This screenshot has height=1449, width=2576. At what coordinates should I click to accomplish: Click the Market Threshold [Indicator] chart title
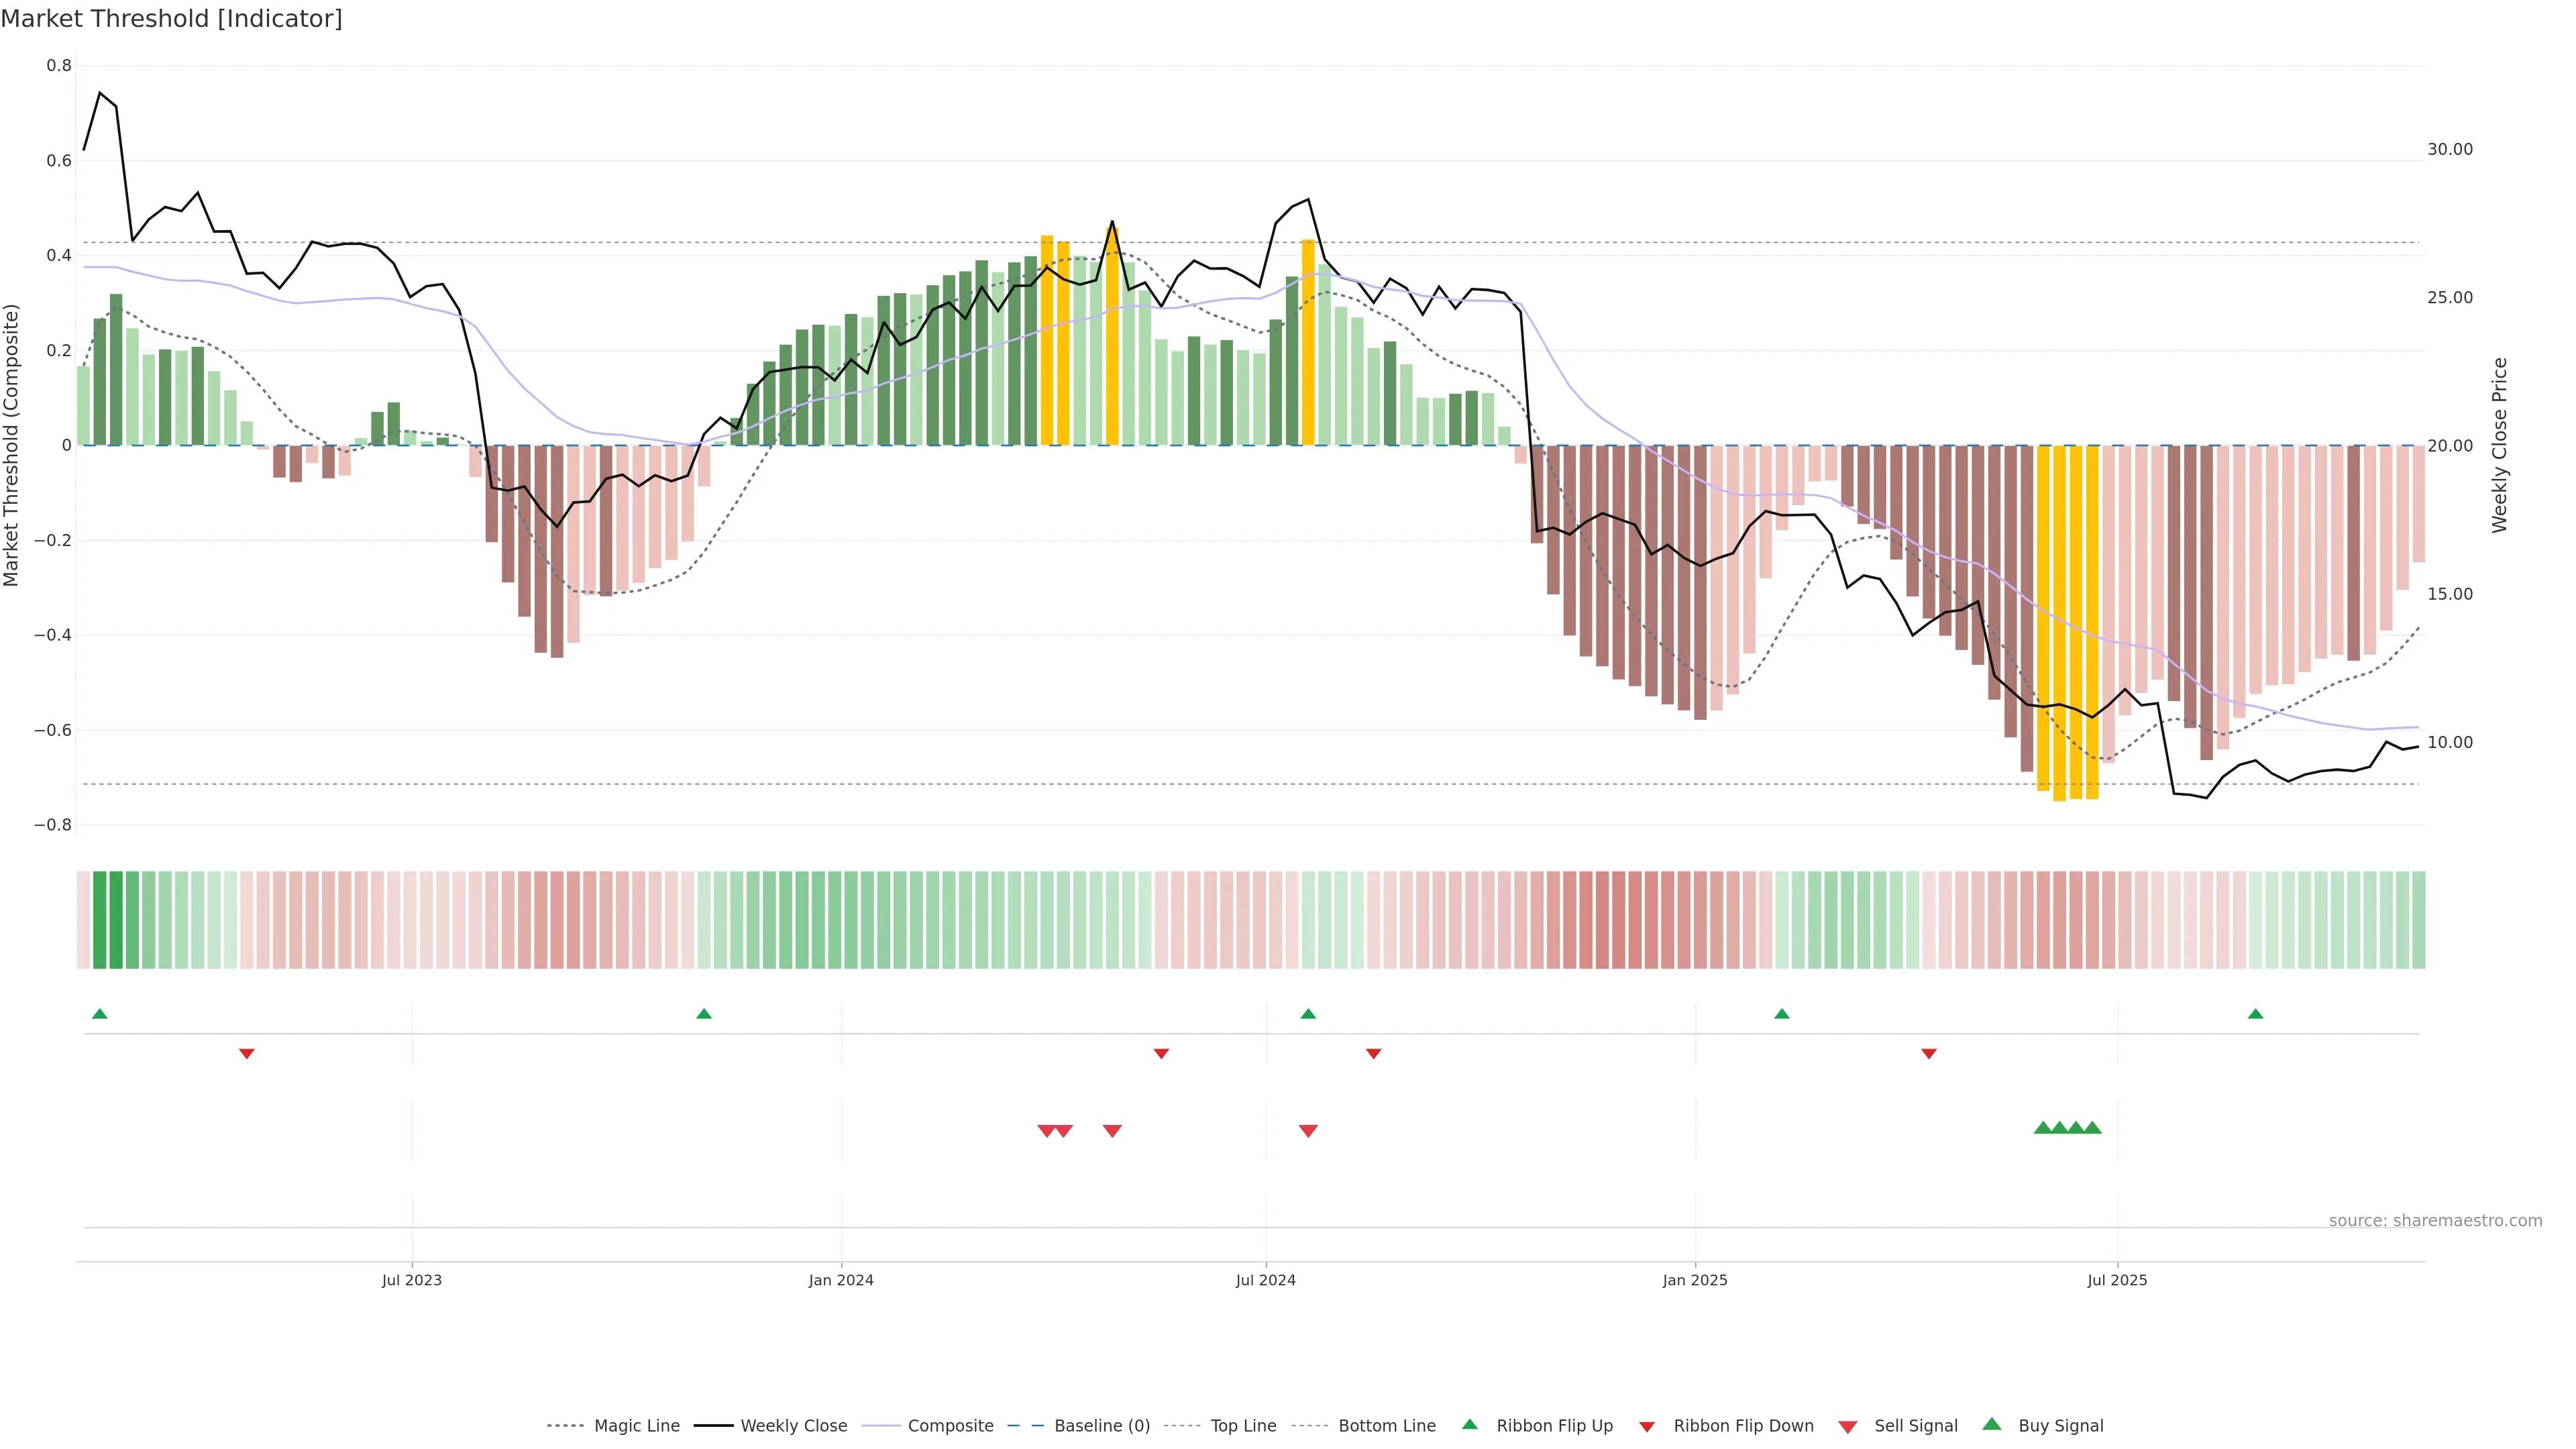coord(171,19)
